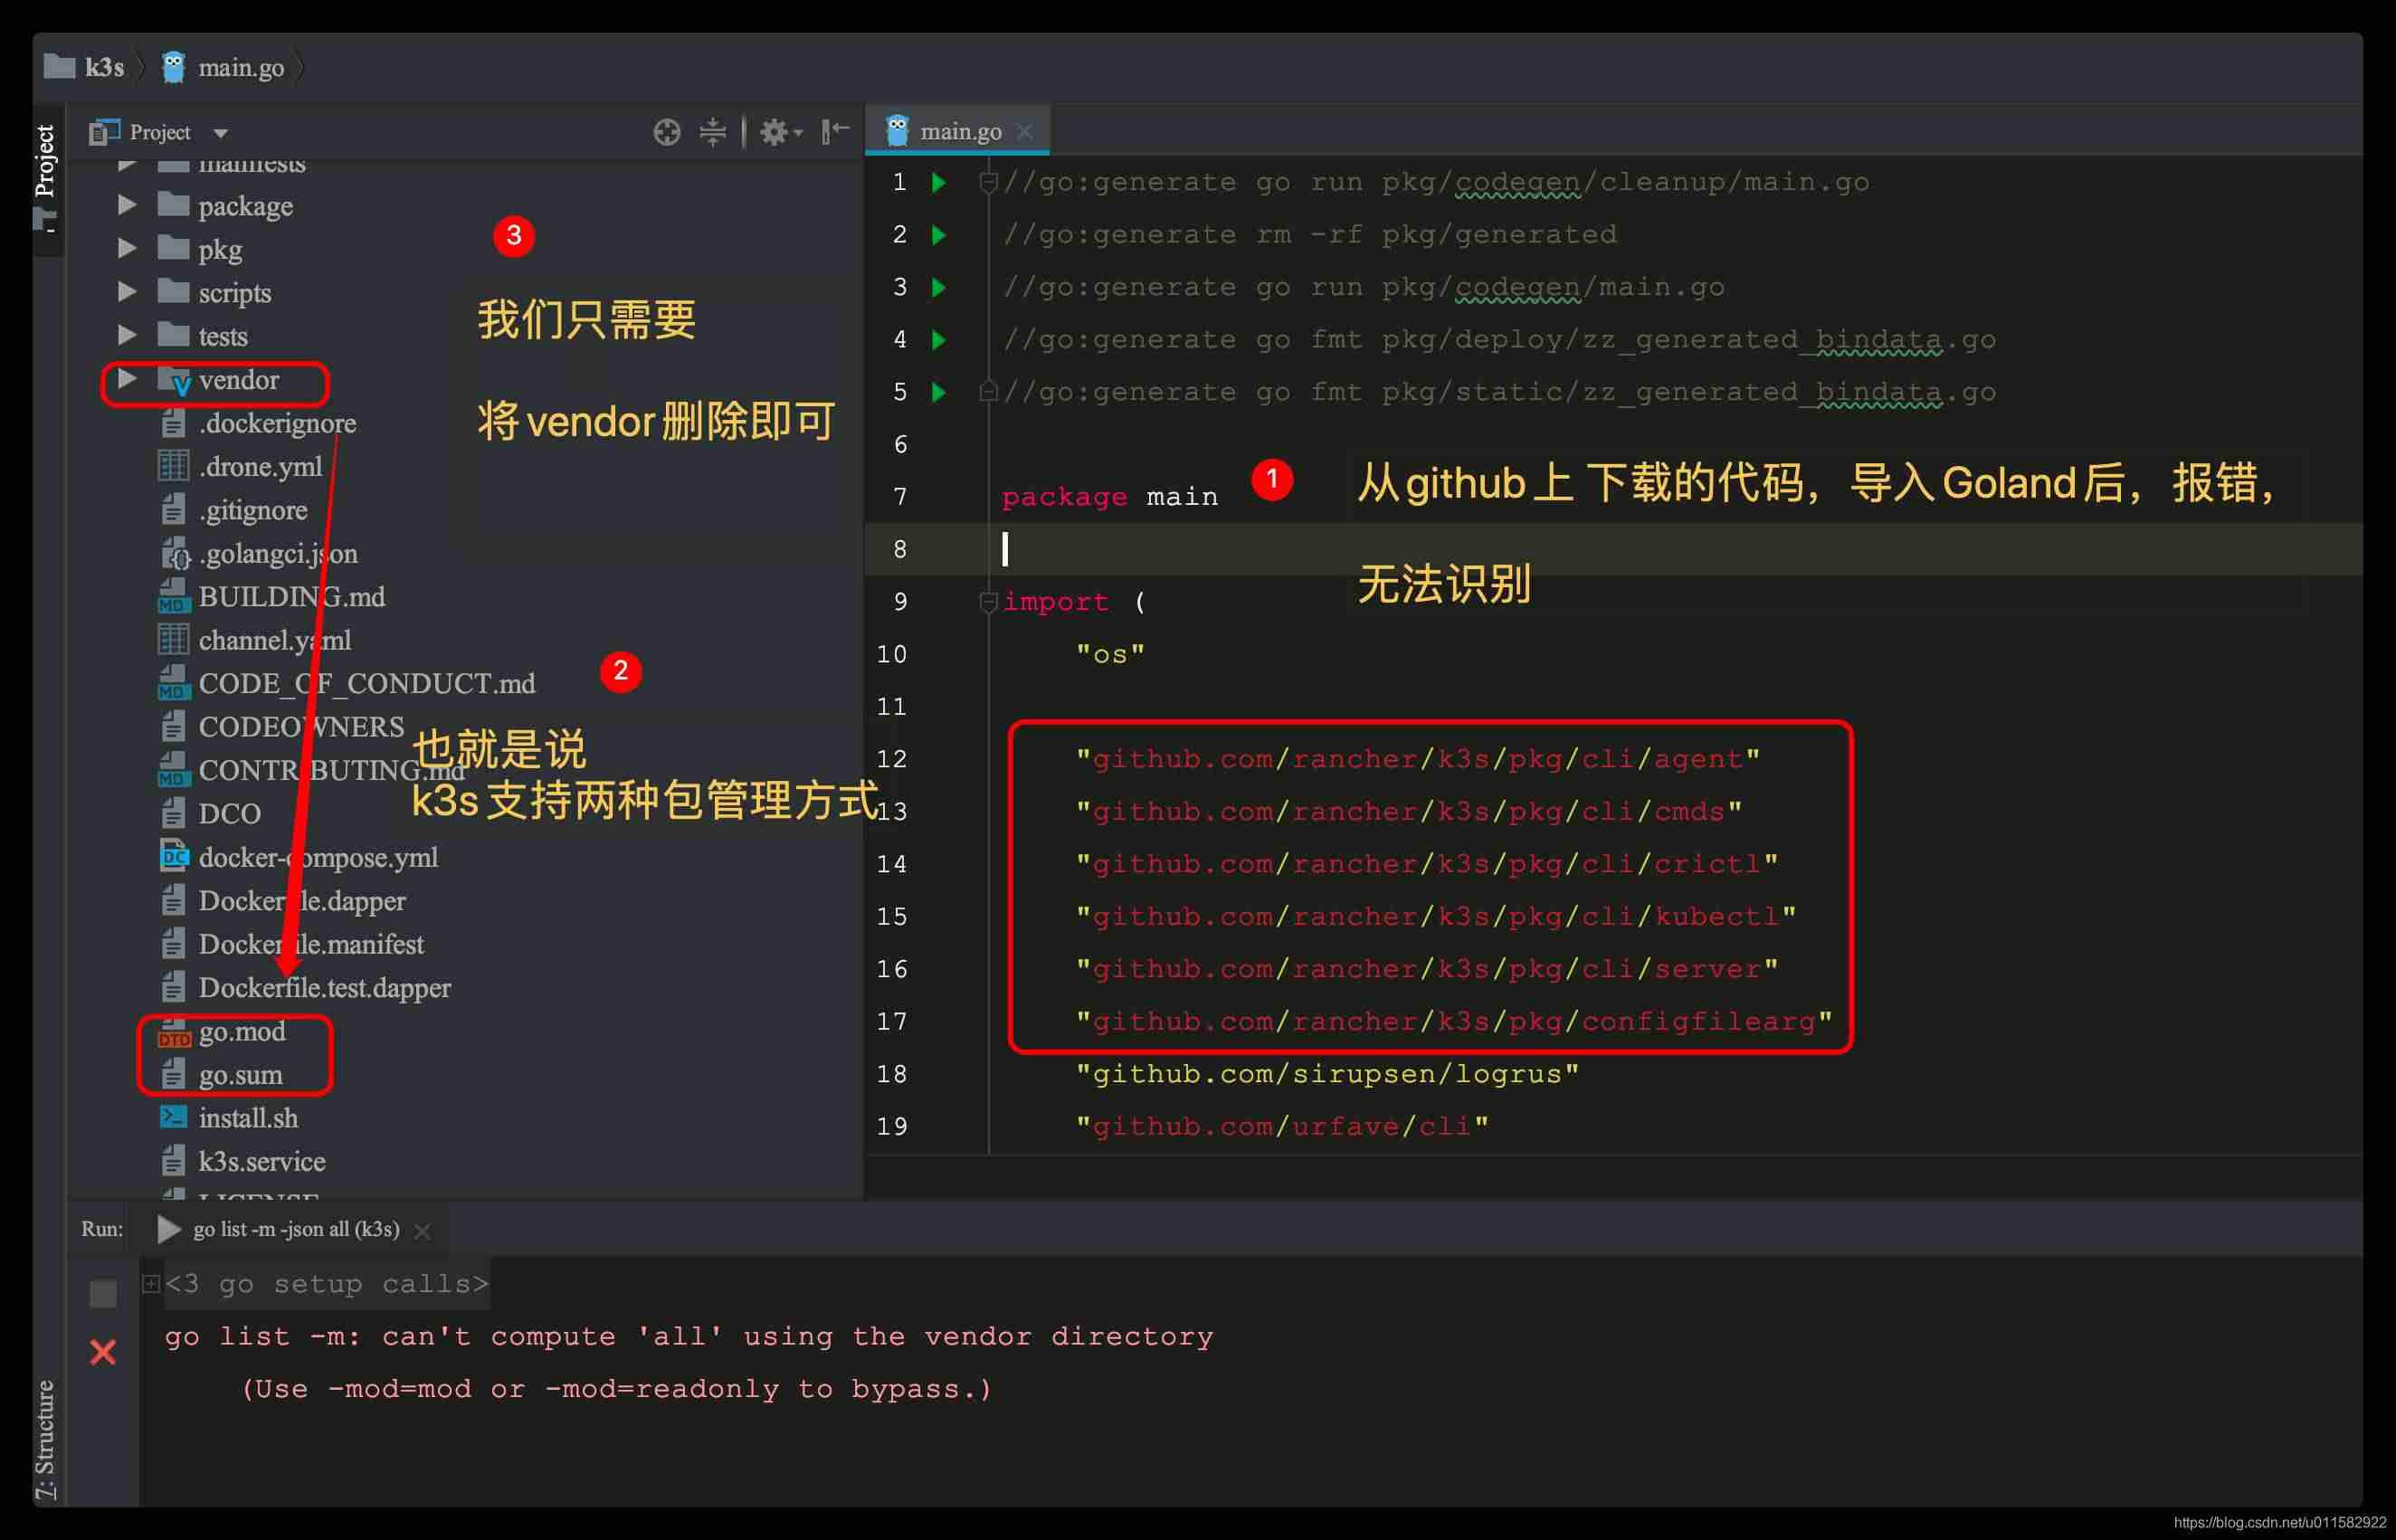Viewport: 2396px width, 1540px height.
Task: Hide the Project tool window
Action: [835, 131]
